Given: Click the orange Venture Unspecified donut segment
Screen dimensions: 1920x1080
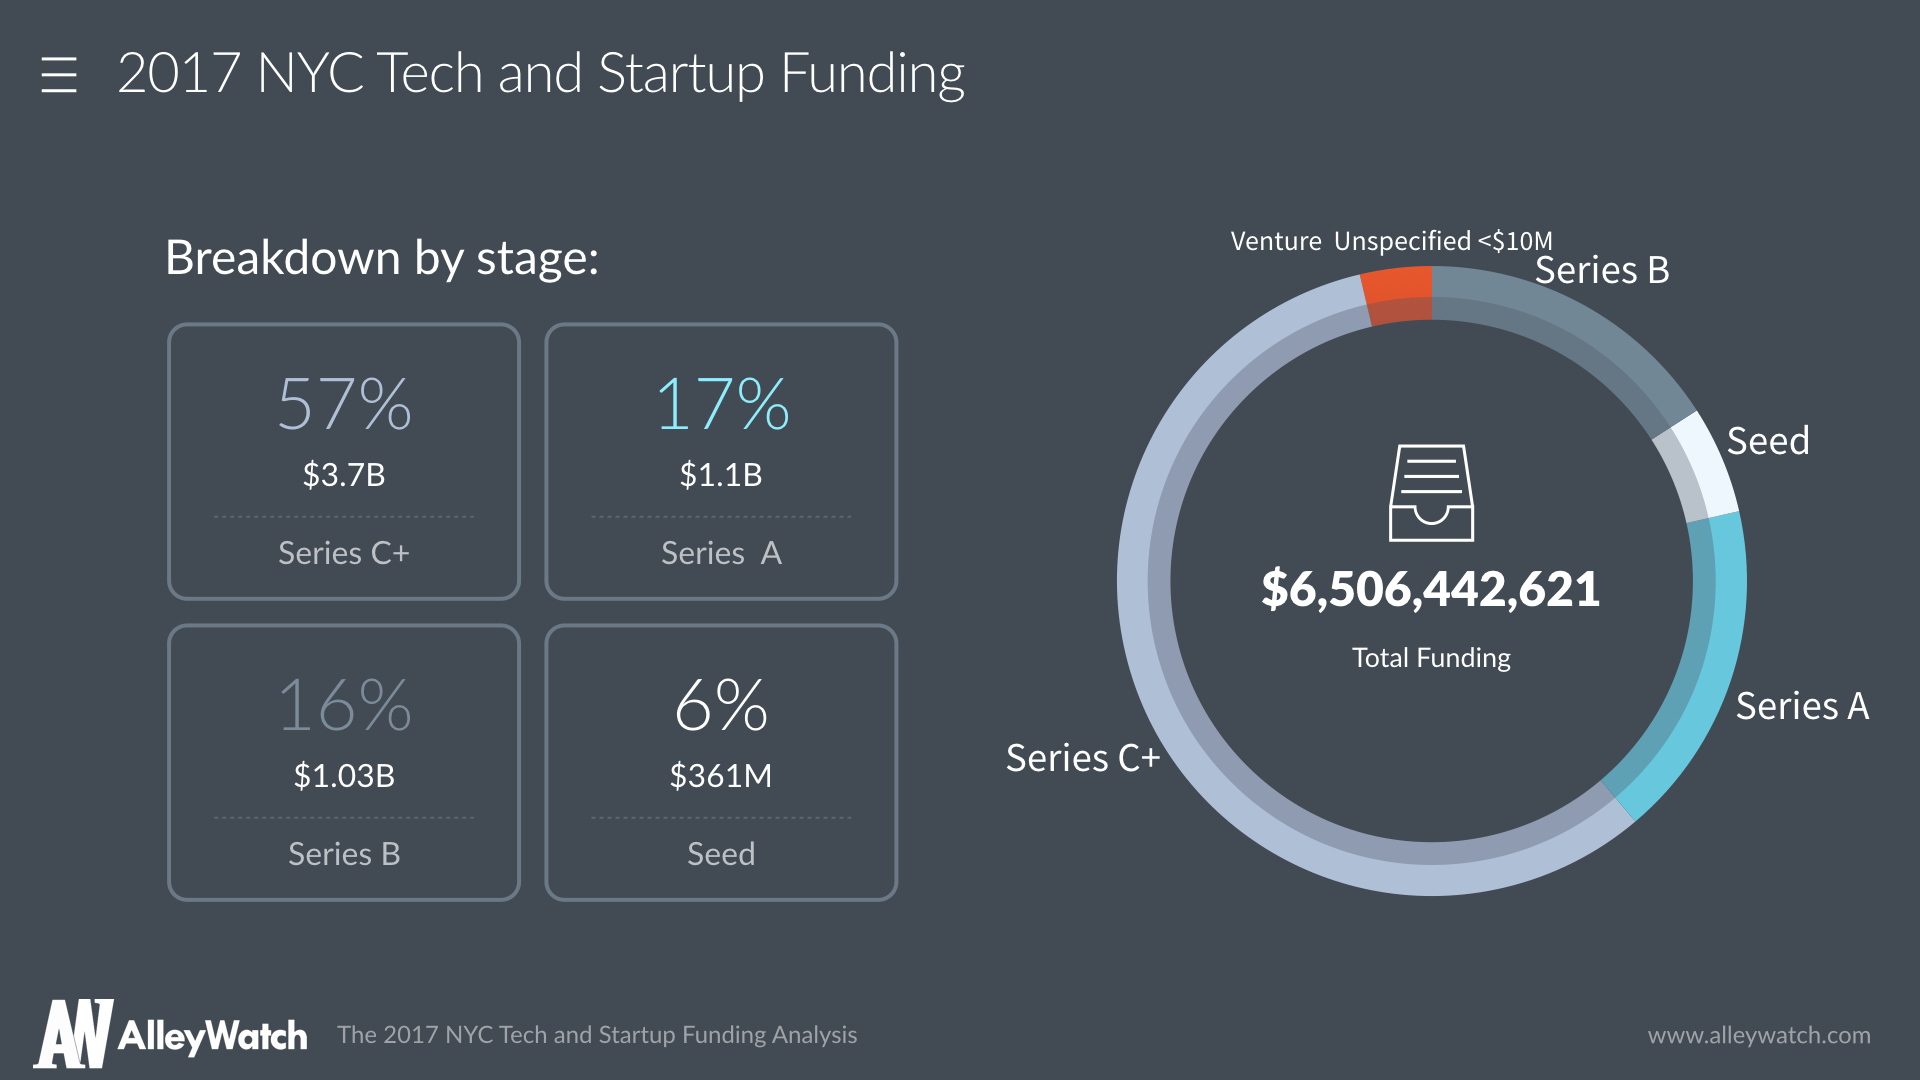Looking at the screenshot, I should pos(1397,295).
